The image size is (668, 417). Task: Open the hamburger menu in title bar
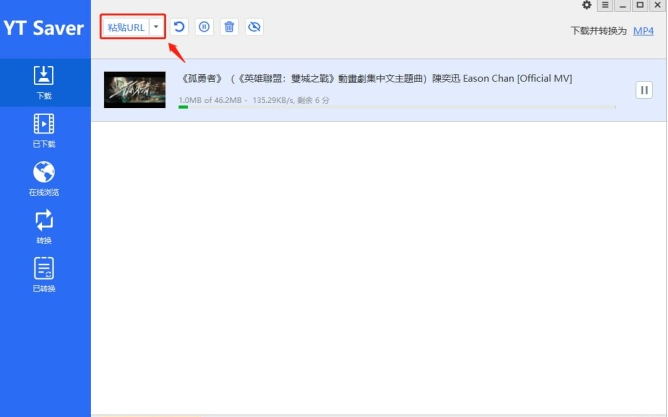point(605,6)
